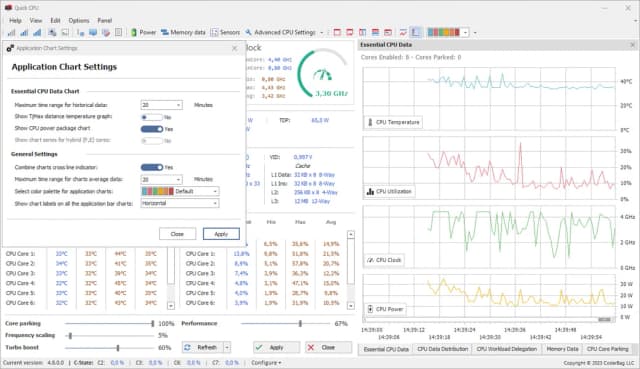
Task: Switch to the CPU Data Distribution tab
Action: (x=442, y=349)
